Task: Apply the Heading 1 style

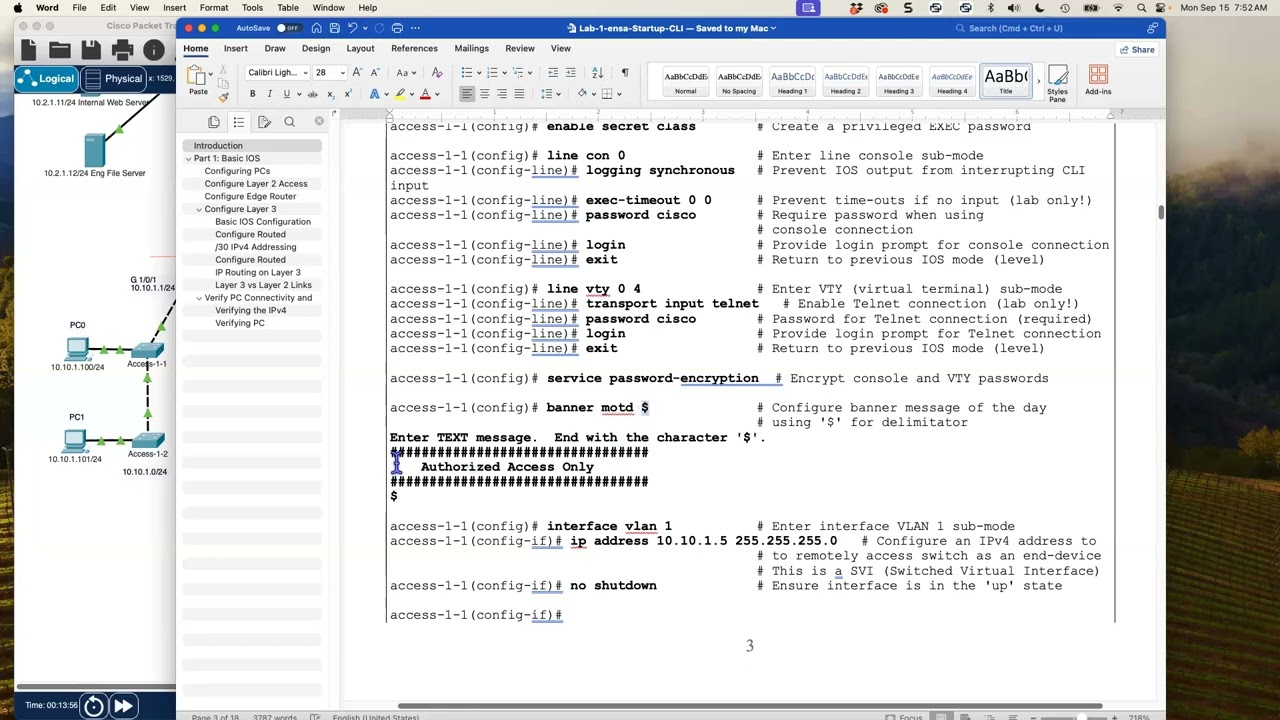Action: (792, 82)
